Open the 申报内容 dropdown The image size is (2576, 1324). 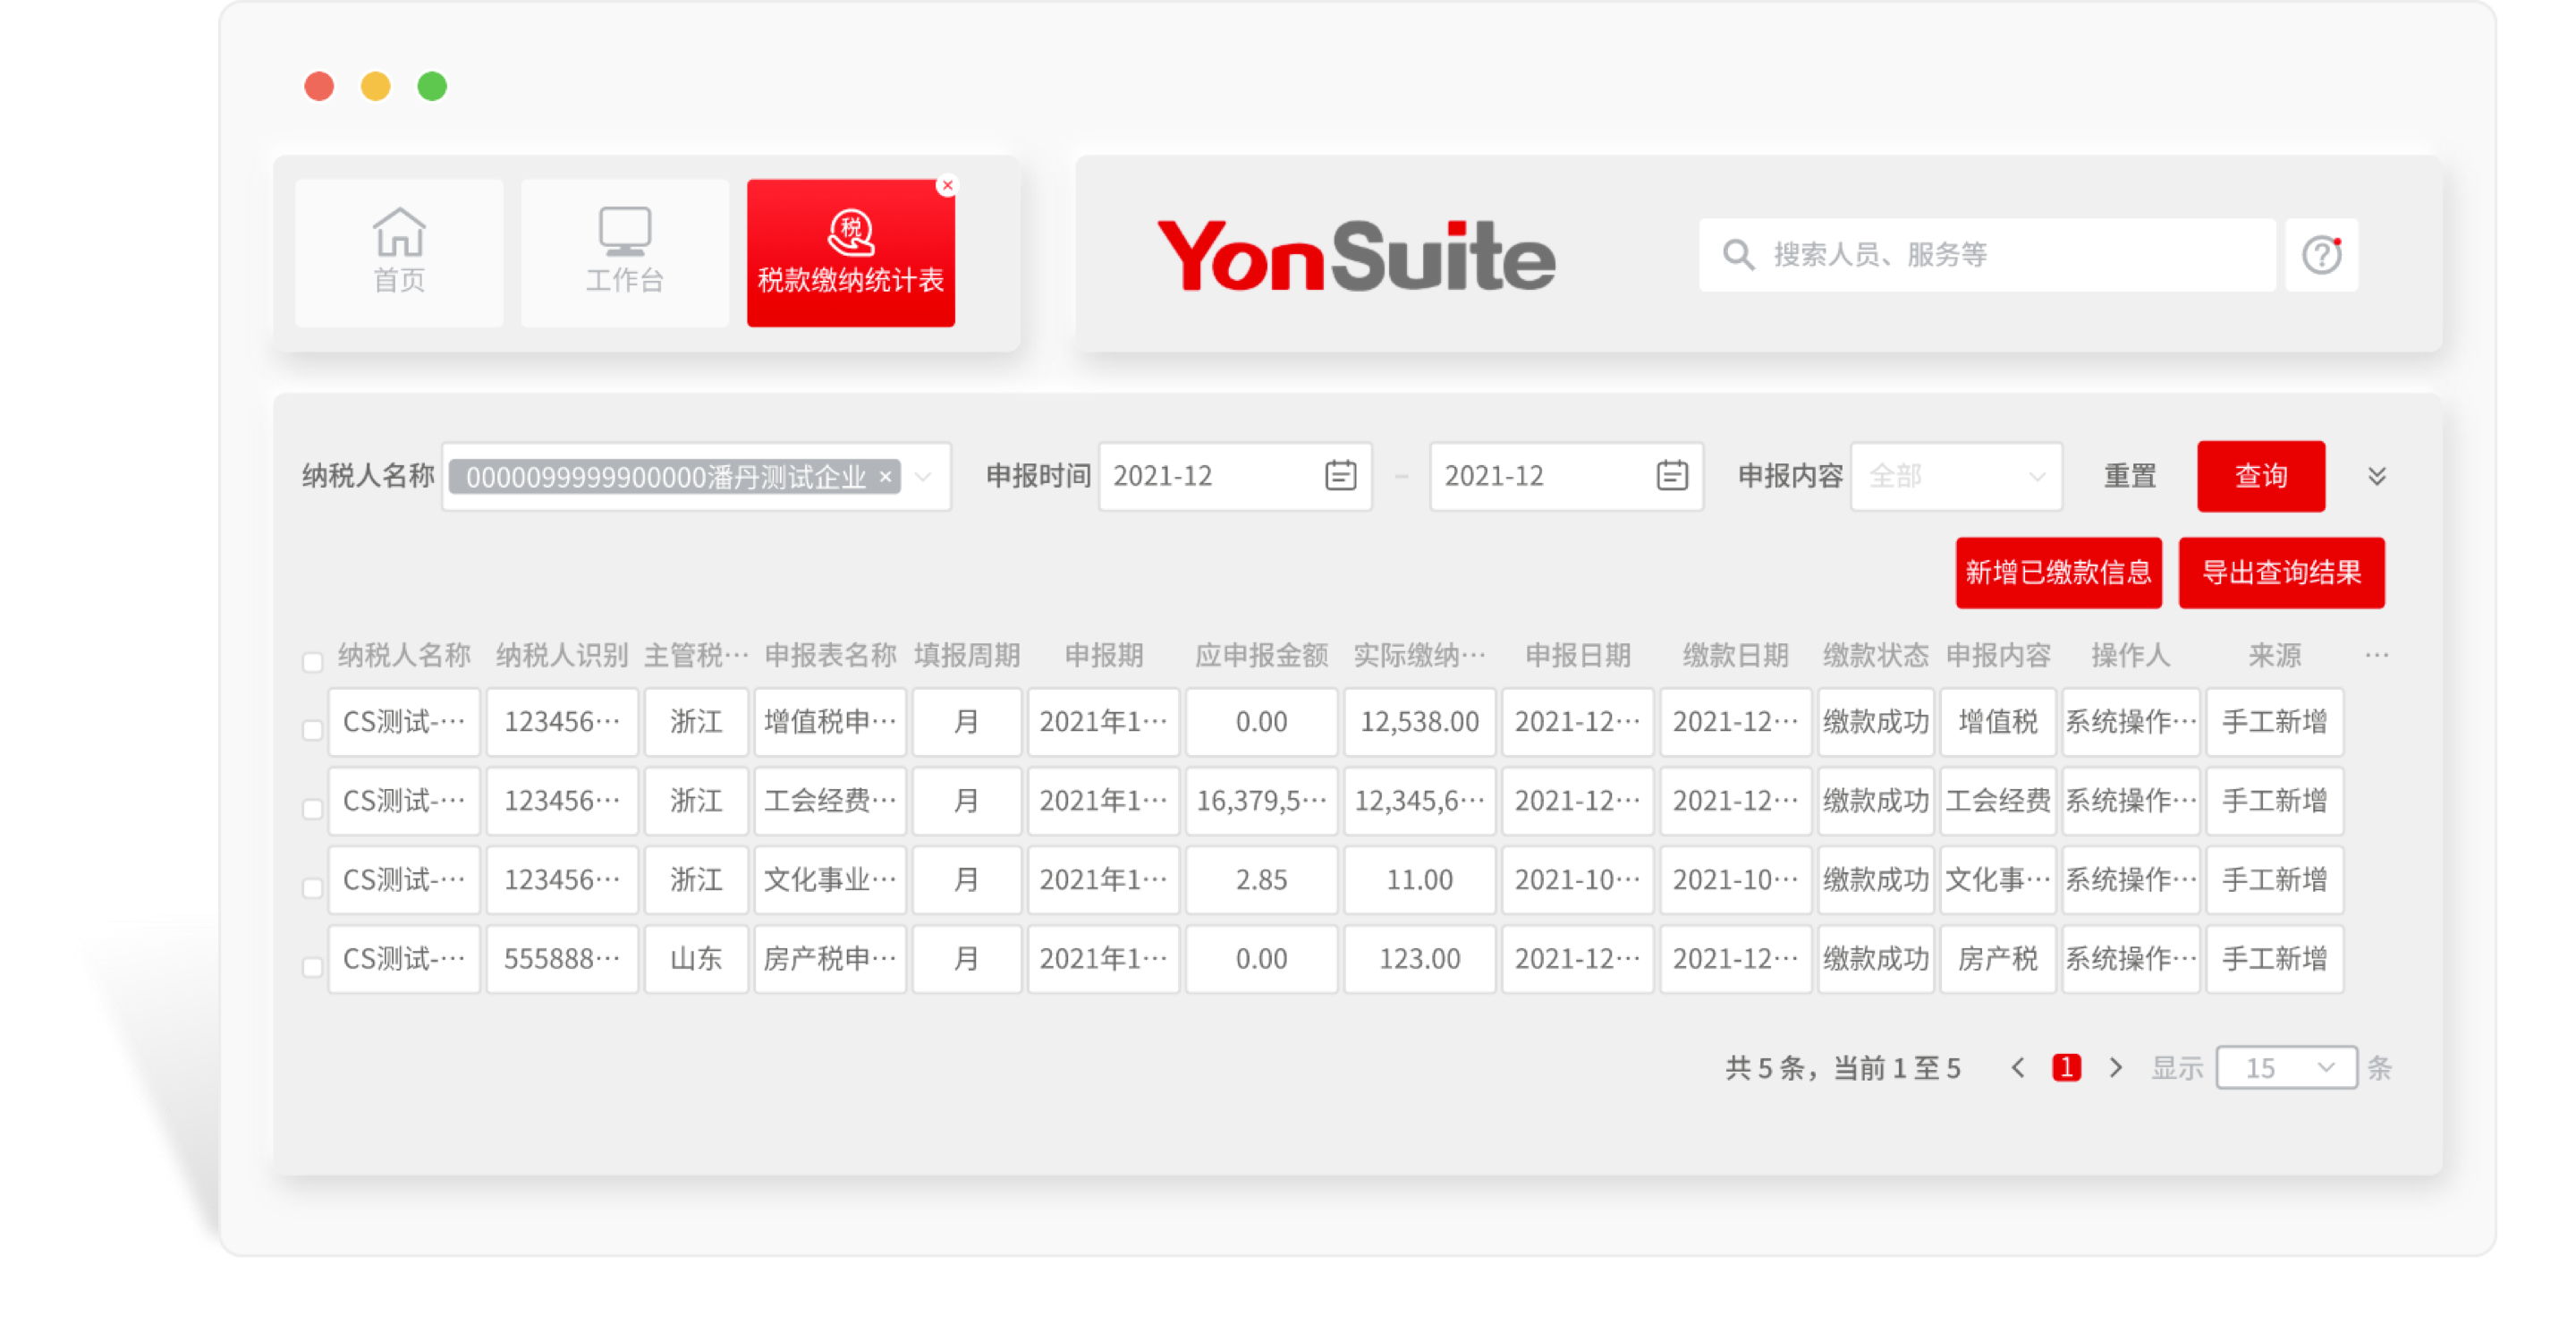pos(1956,476)
